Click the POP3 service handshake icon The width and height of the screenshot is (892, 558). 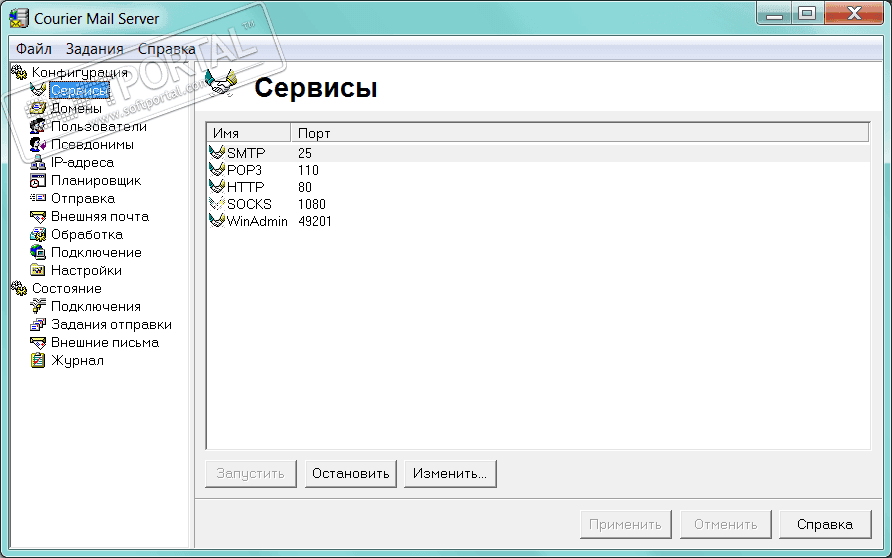click(x=217, y=170)
